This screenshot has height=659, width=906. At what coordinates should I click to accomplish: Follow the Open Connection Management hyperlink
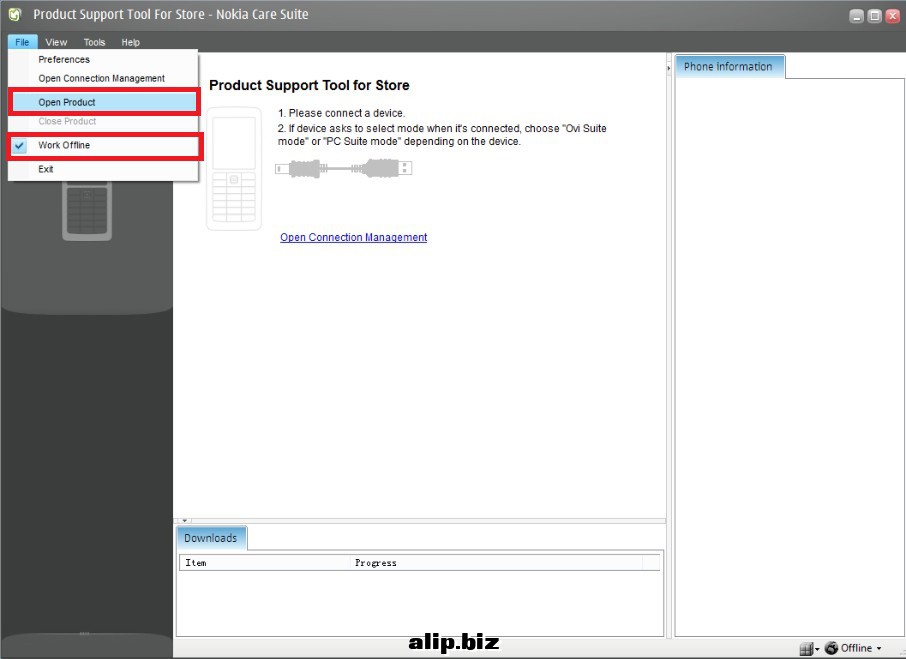tap(354, 237)
